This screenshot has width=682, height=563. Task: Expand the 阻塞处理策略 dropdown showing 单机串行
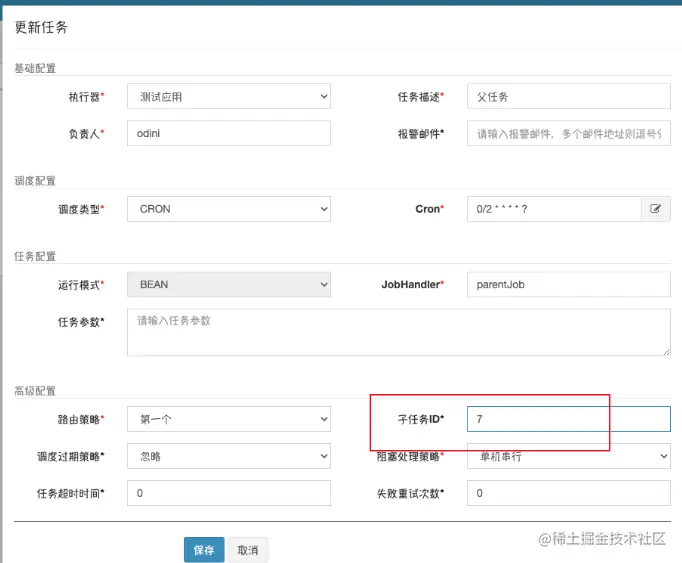[568, 456]
